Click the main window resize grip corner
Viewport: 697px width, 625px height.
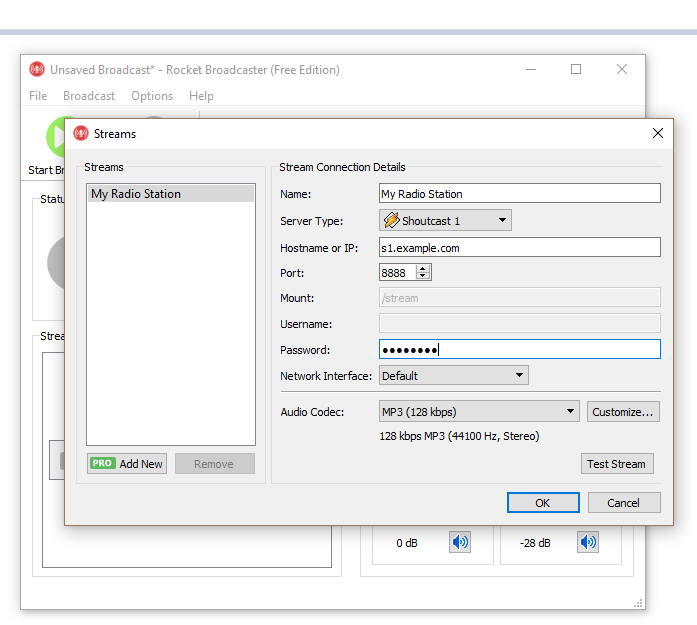click(x=638, y=603)
